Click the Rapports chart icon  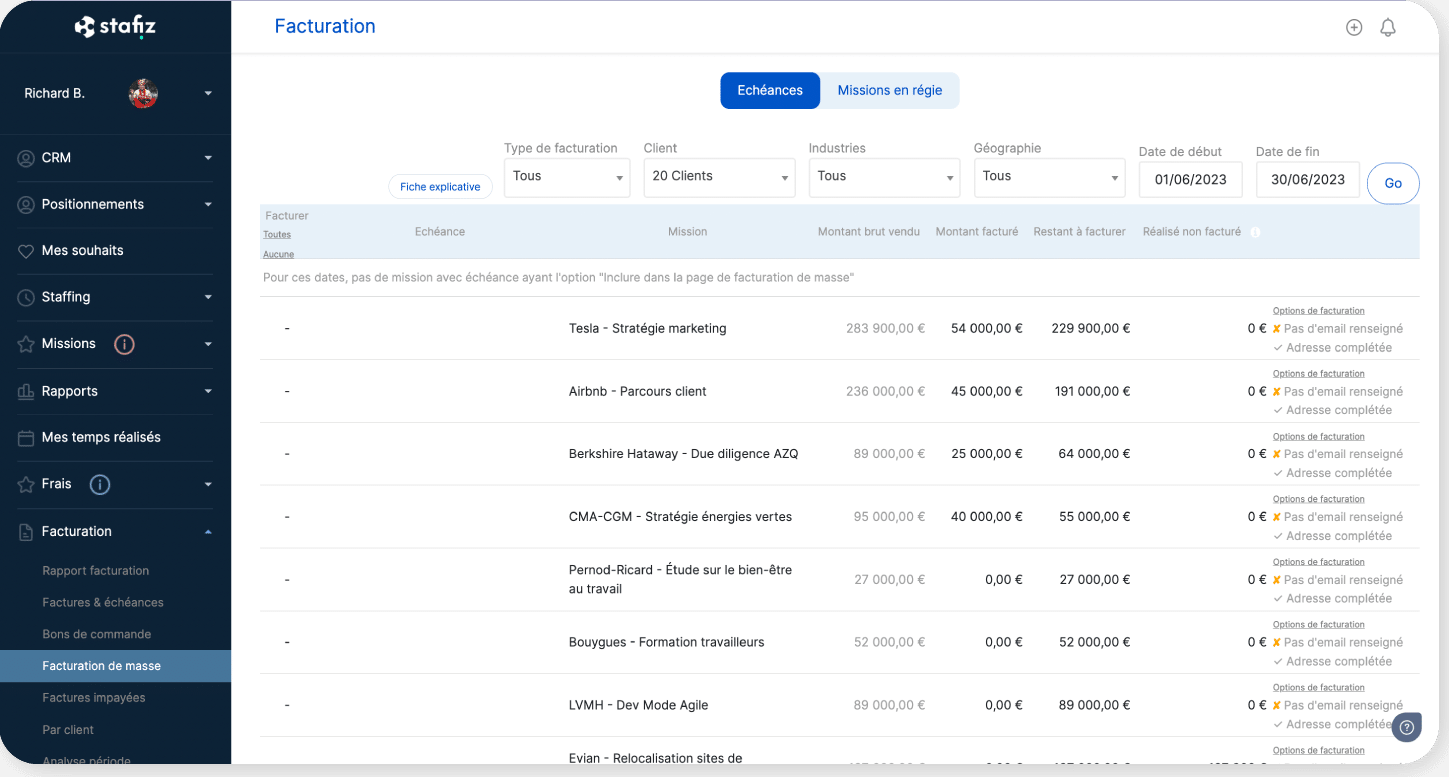click(x=26, y=391)
